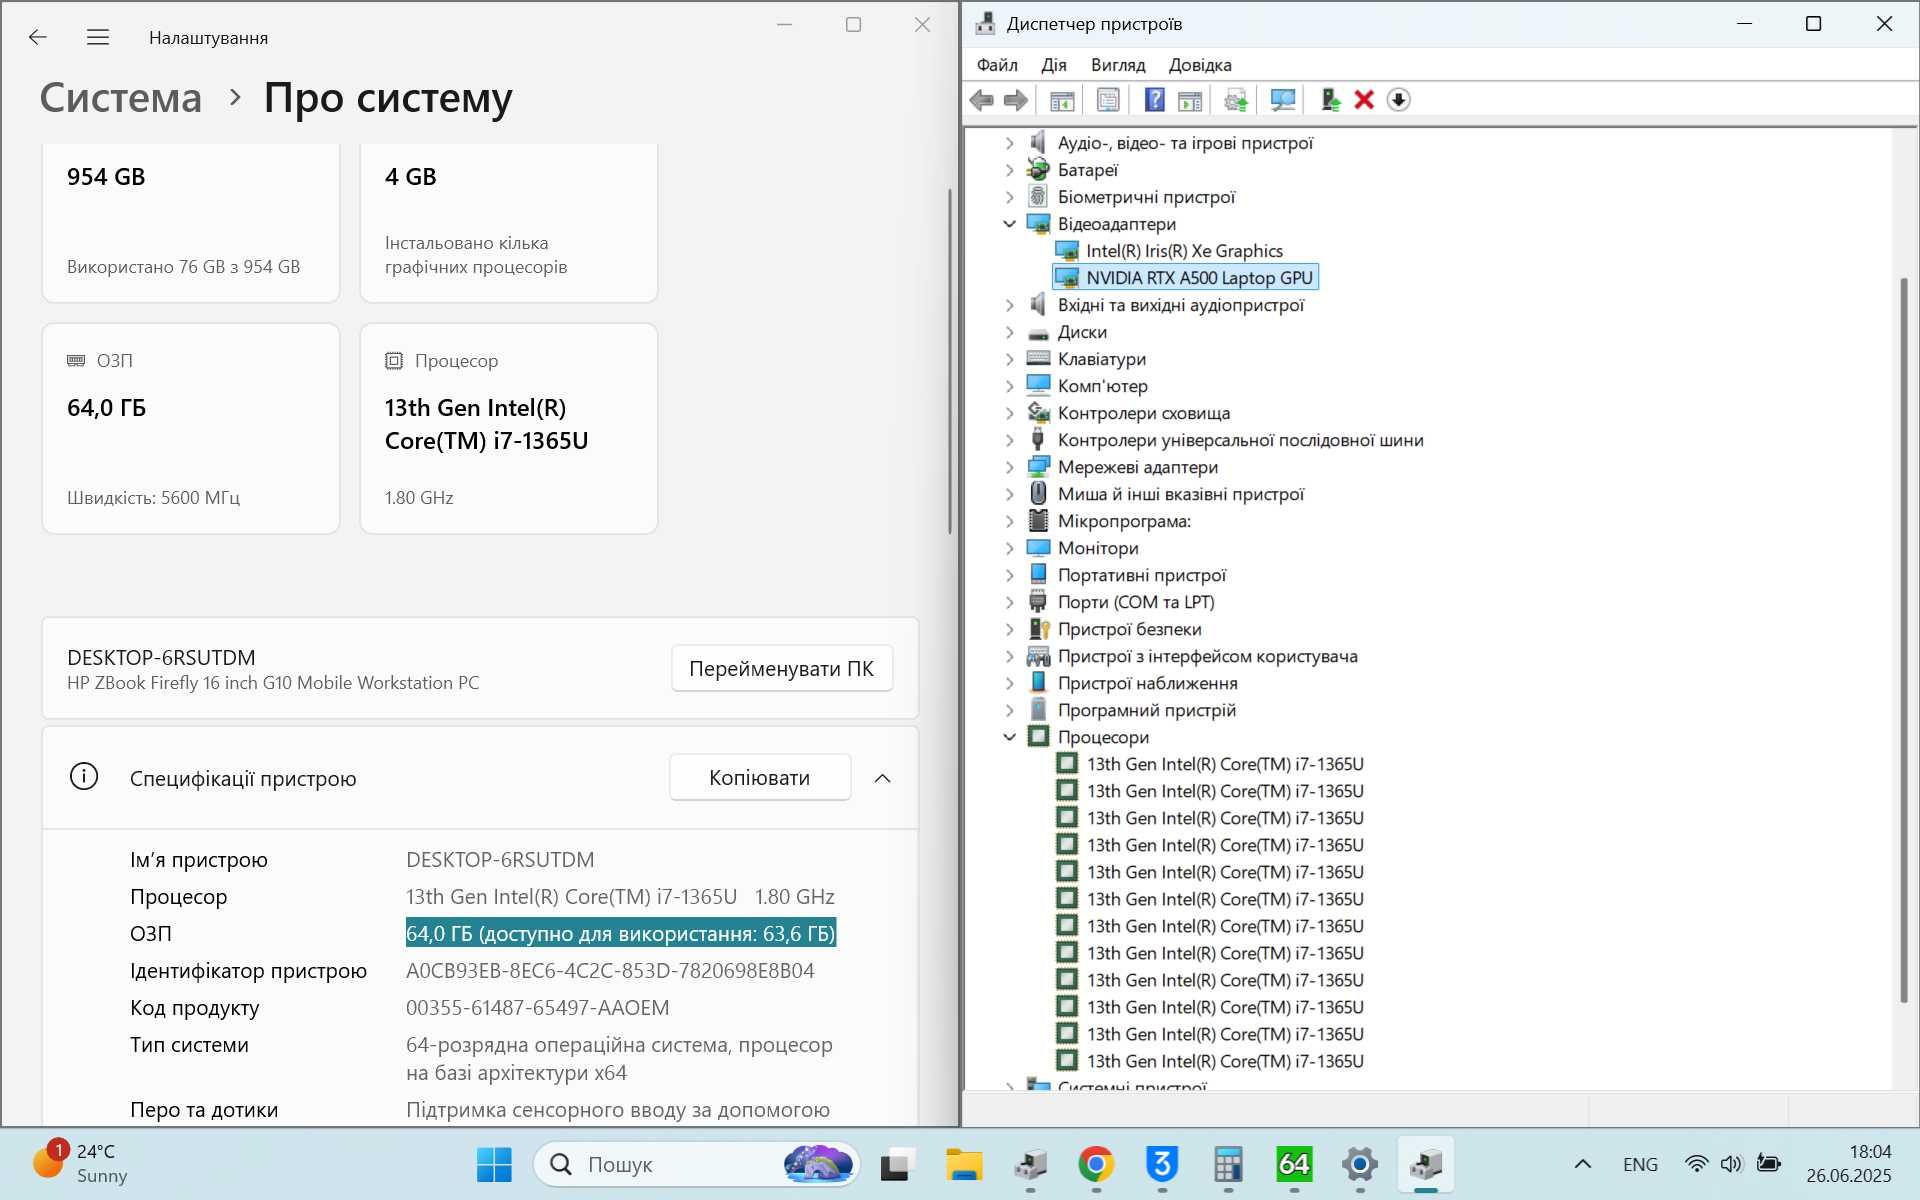Click the black down-arrow Disable device icon
The width and height of the screenshot is (1920, 1200).
click(1399, 100)
